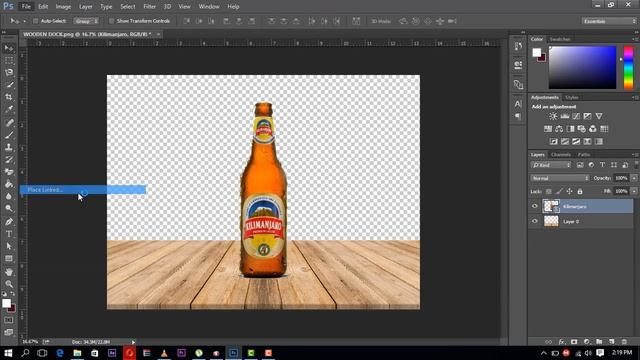
Task: Click the Kilimanjaro layer thumbnail
Action: pyautogui.click(x=551, y=206)
